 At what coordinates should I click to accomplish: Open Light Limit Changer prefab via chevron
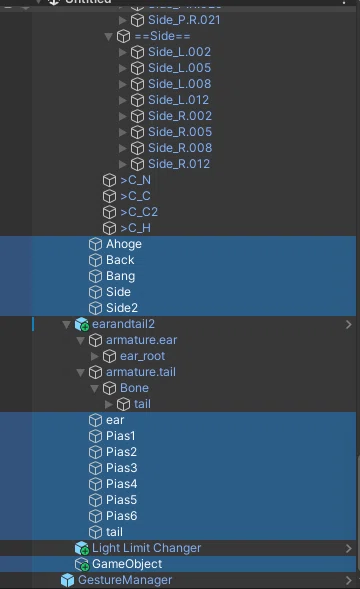point(349,548)
